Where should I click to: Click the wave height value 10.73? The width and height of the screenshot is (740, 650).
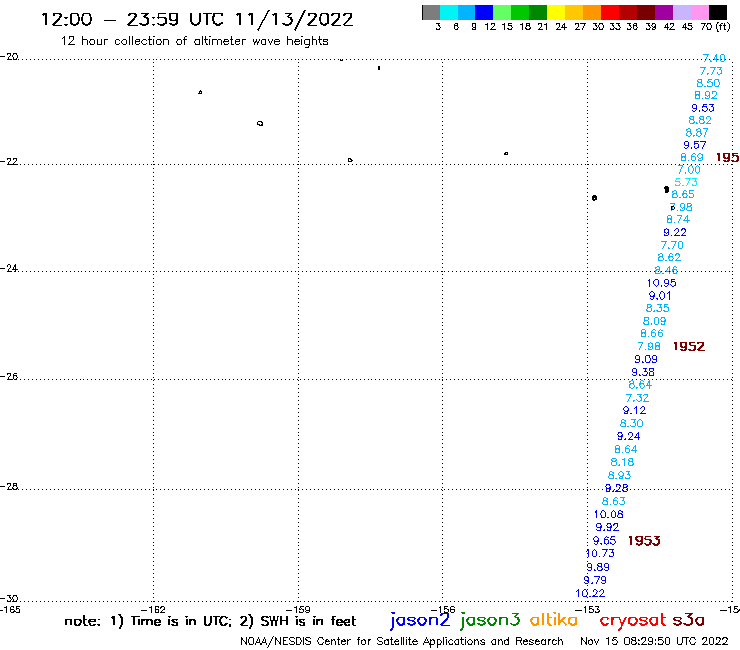(600, 553)
